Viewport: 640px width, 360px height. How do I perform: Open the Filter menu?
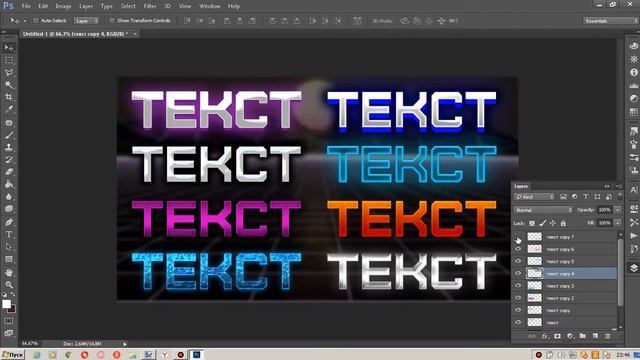click(x=150, y=6)
